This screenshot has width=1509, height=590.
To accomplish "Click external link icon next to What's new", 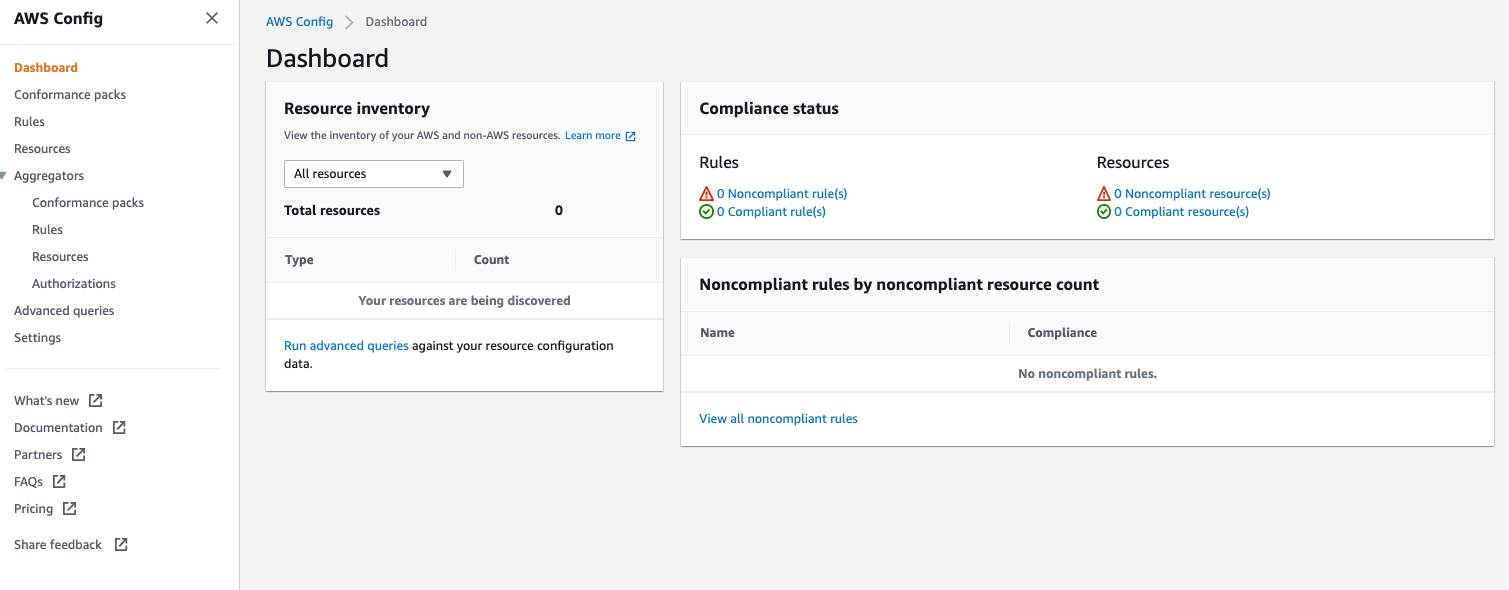I will (x=96, y=400).
